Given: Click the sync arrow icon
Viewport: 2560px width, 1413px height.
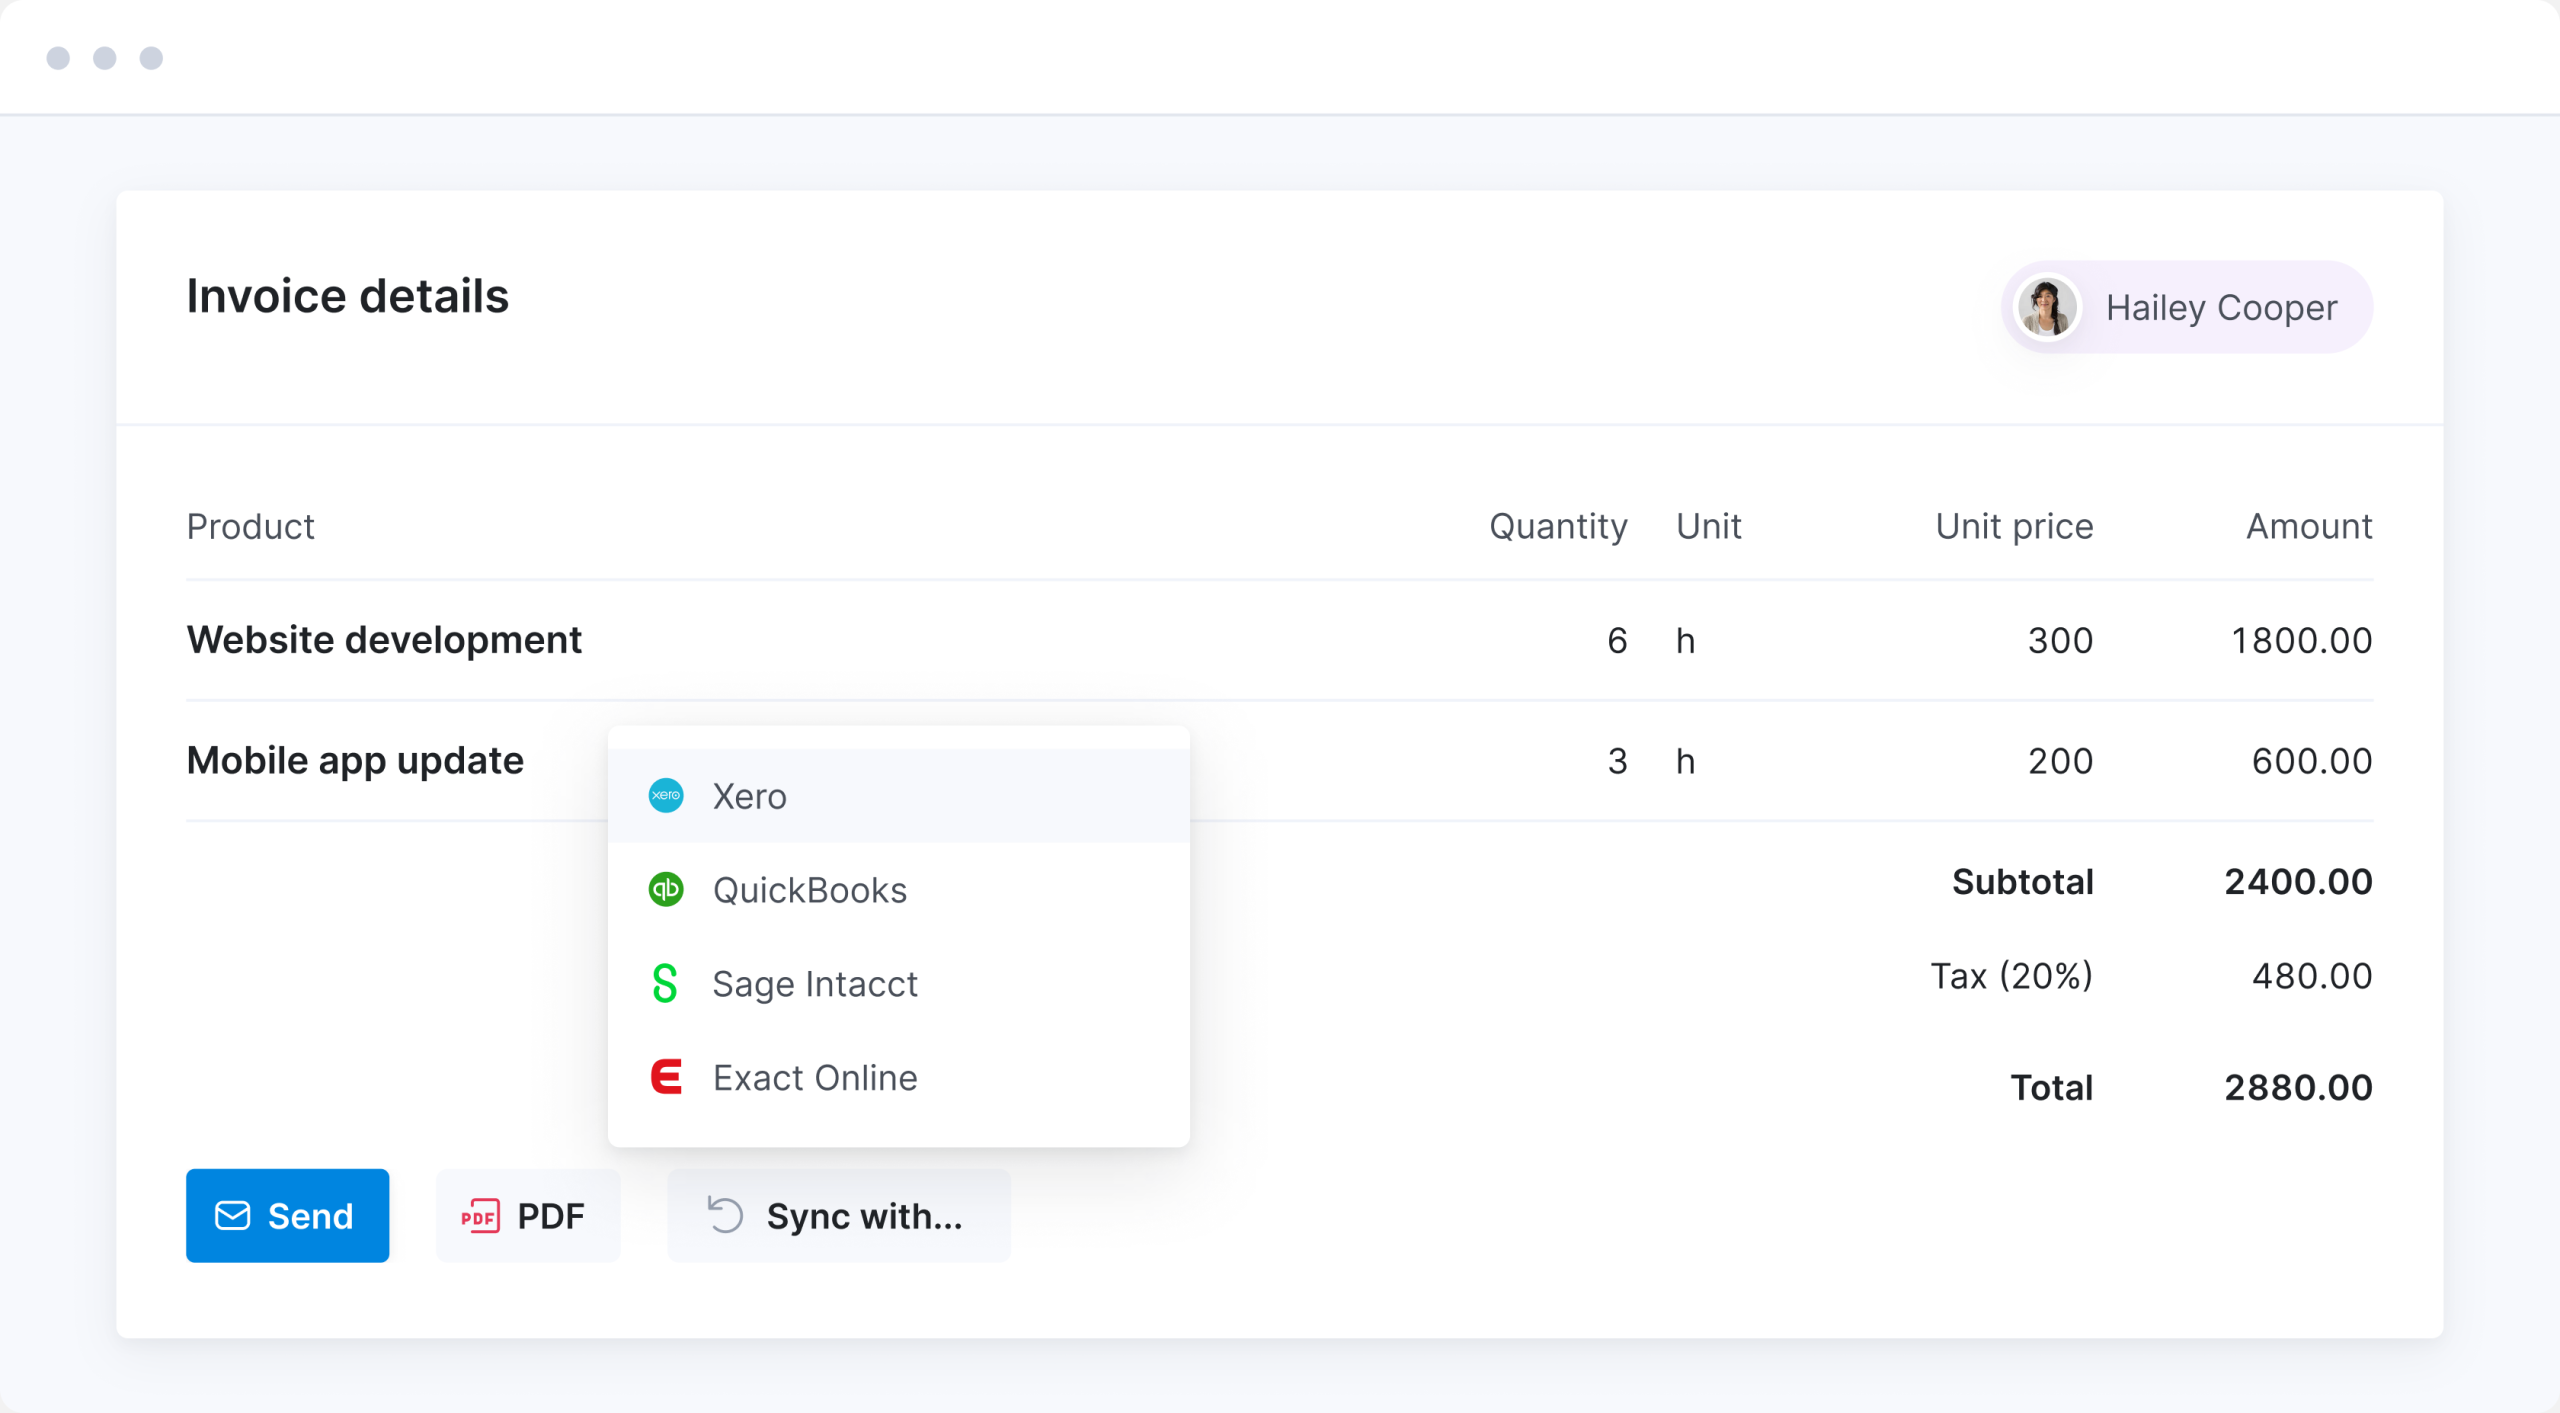Looking at the screenshot, I should point(725,1216).
